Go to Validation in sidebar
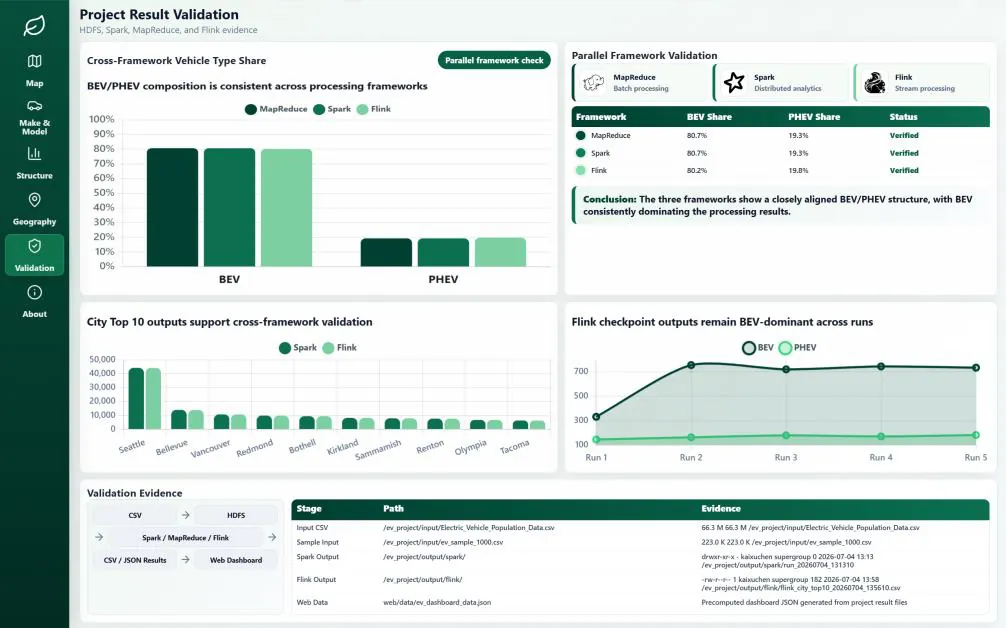Image resolution: width=1006 pixels, height=628 pixels. coord(35,255)
